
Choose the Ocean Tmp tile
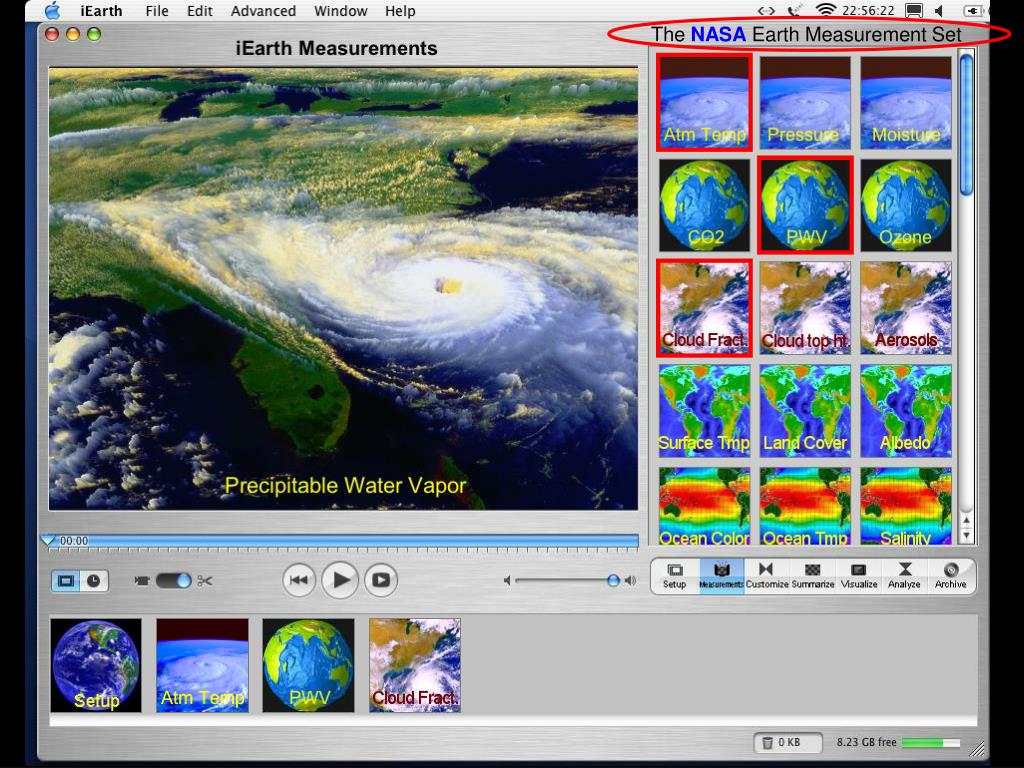[805, 506]
